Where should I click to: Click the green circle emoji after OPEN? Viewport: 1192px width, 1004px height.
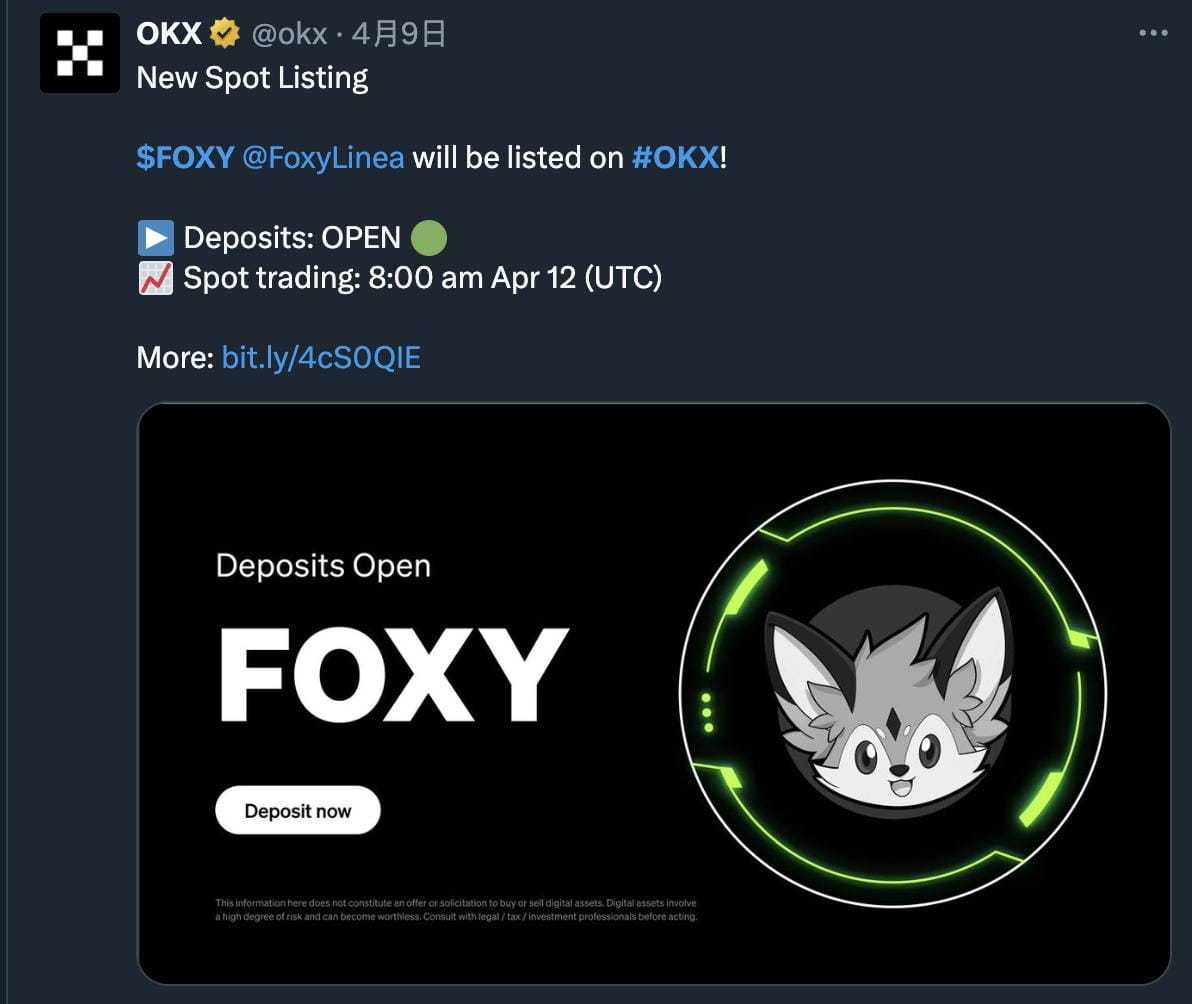[x=429, y=238]
